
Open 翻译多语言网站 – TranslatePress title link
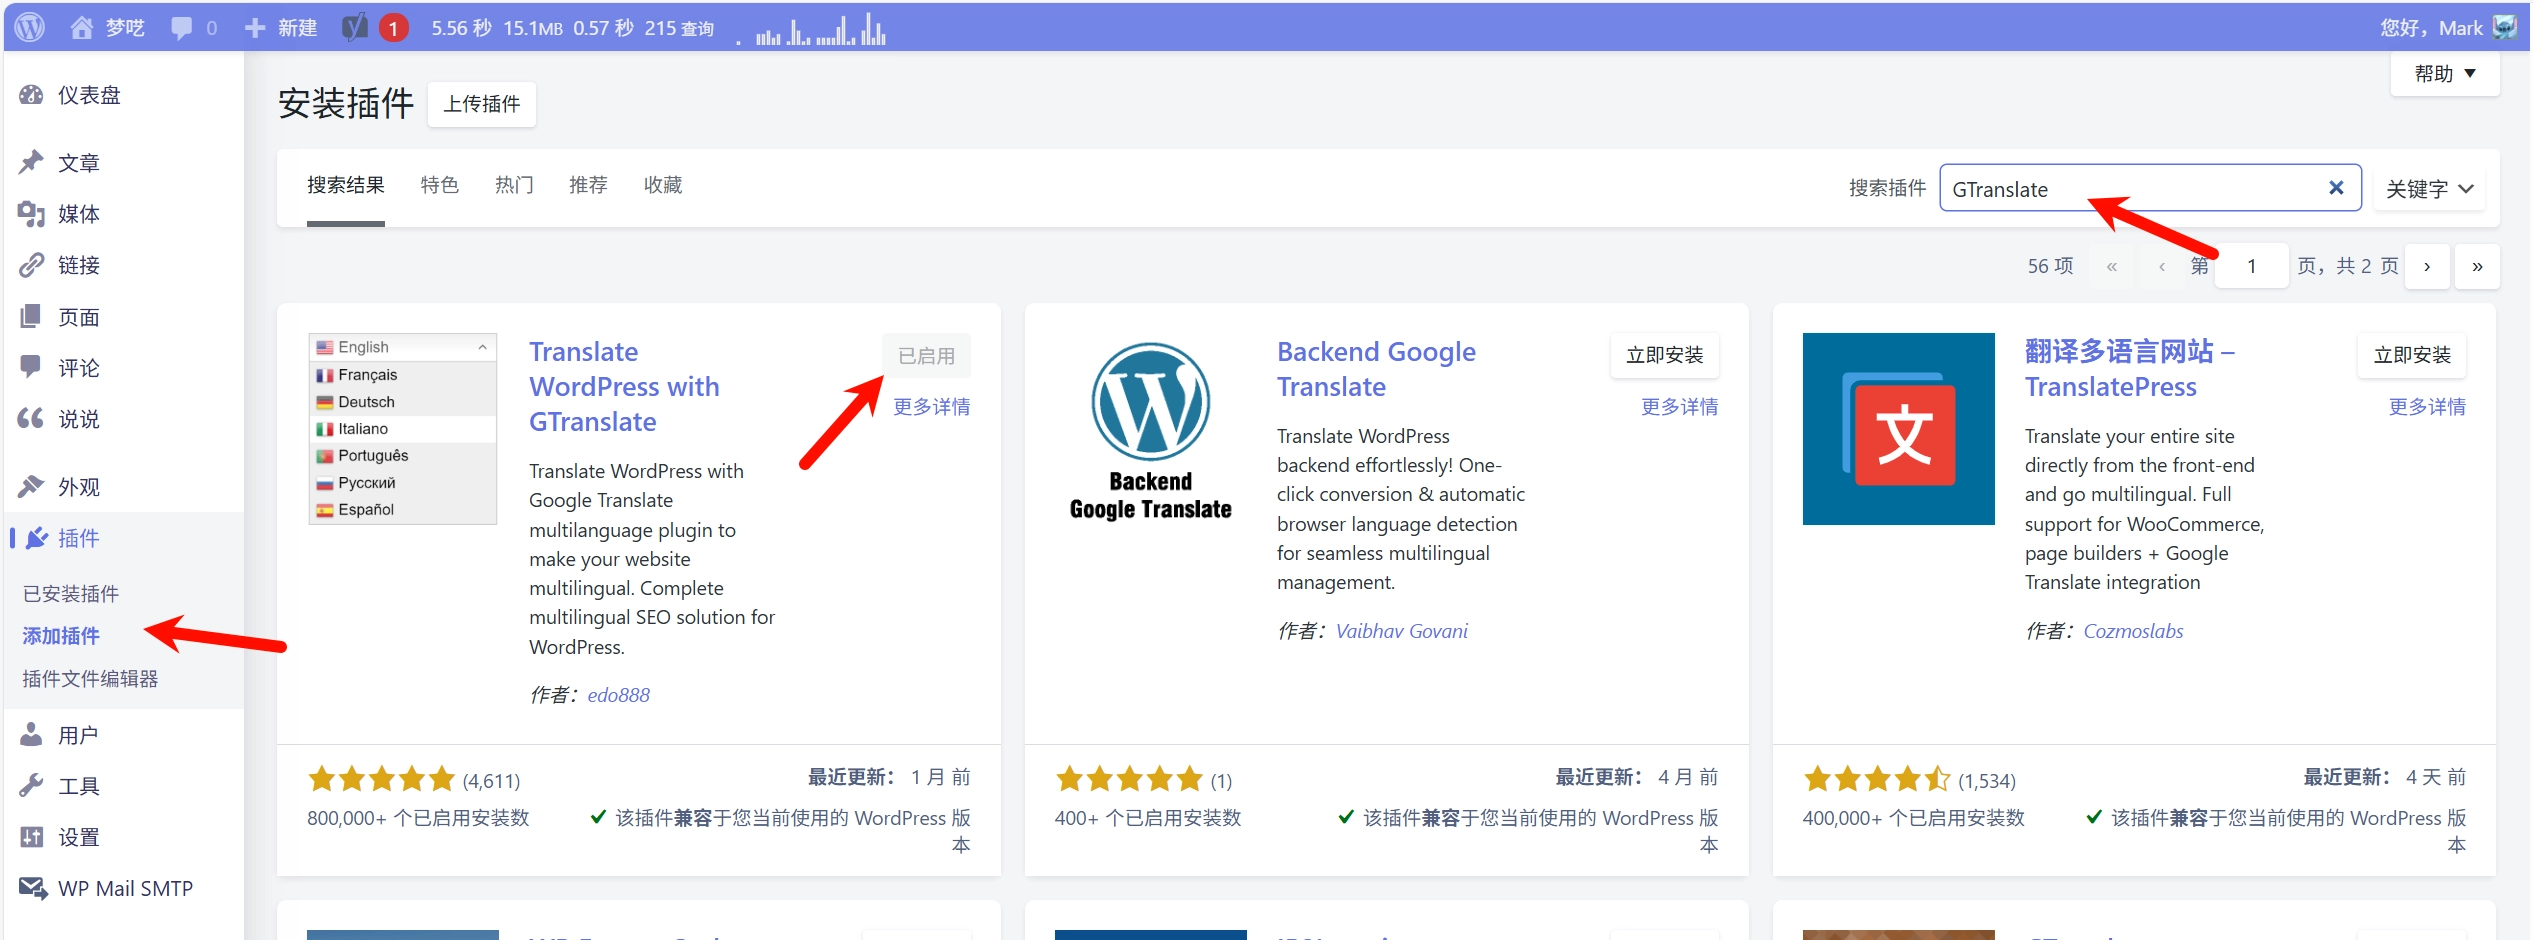2130,369
